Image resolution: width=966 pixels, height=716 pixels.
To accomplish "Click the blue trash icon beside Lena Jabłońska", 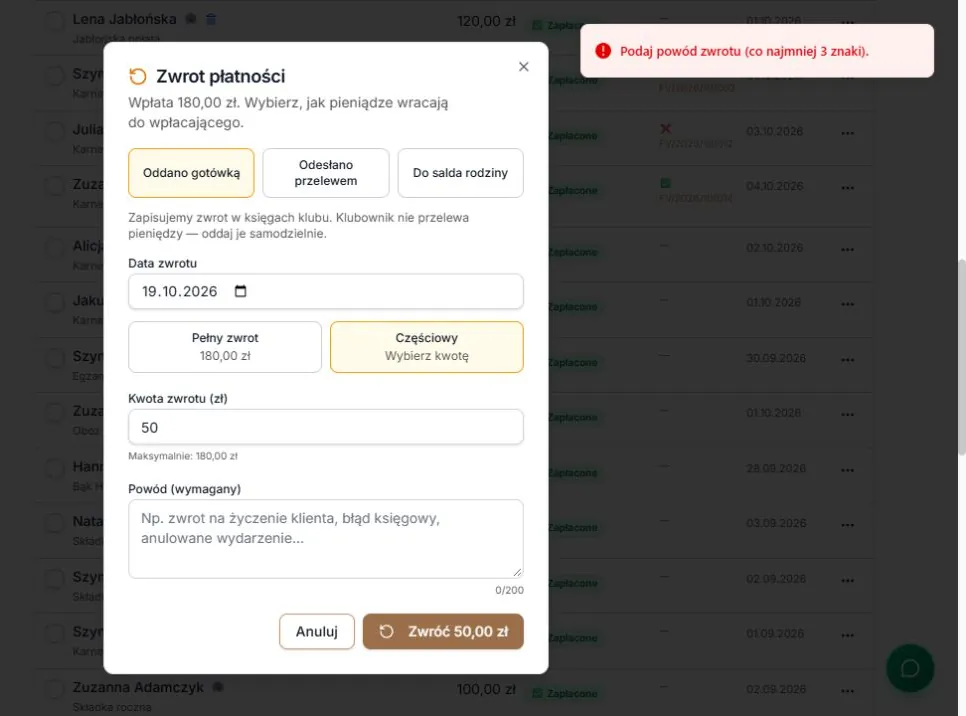I will [x=211, y=19].
